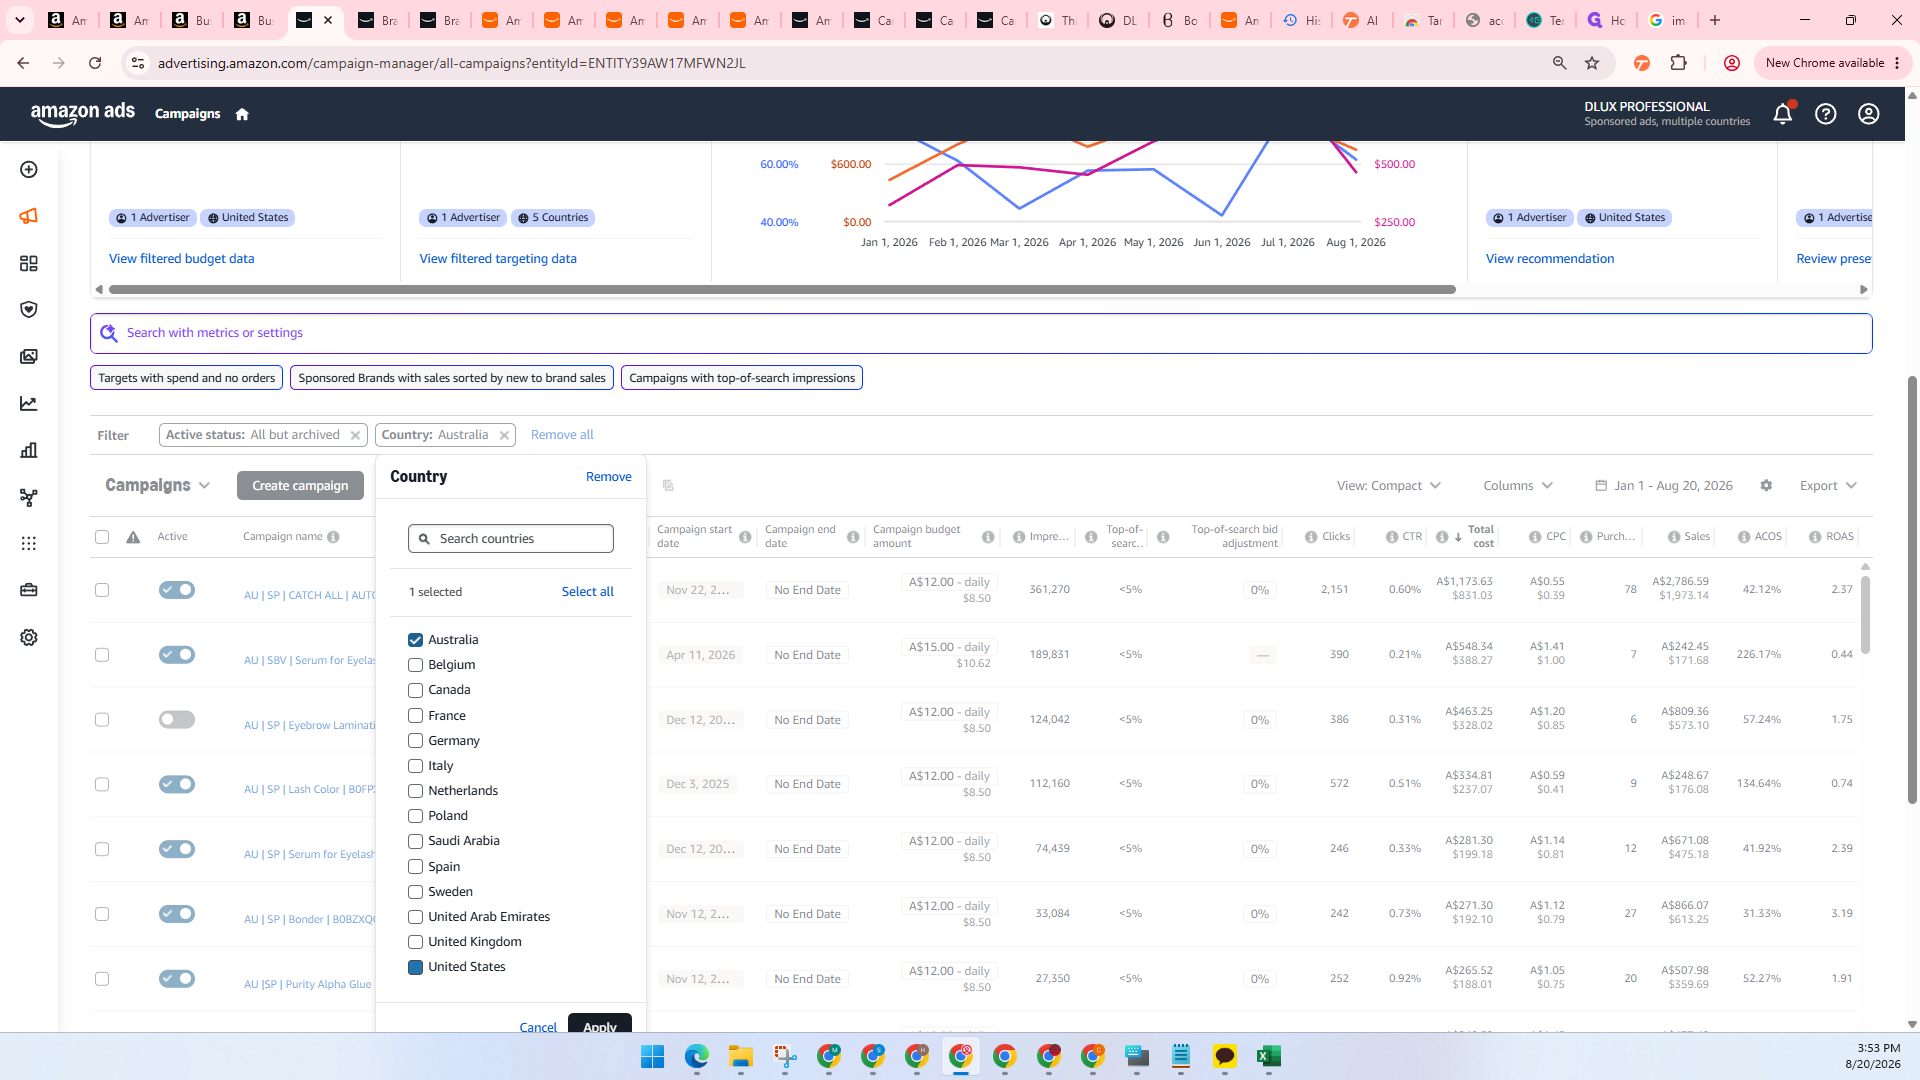Open the megaphone campaigns icon in sidebar
Image resolution: width=1920 pixels, height=1080 pixels.
(x=29, y=216)
